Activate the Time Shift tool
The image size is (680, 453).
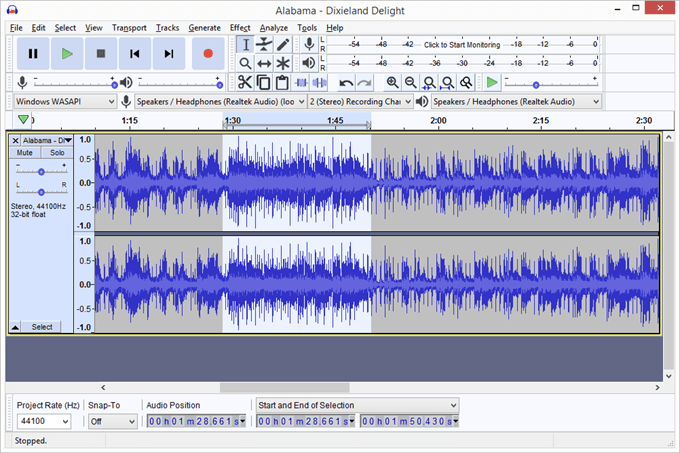click(x=264, y=63)
